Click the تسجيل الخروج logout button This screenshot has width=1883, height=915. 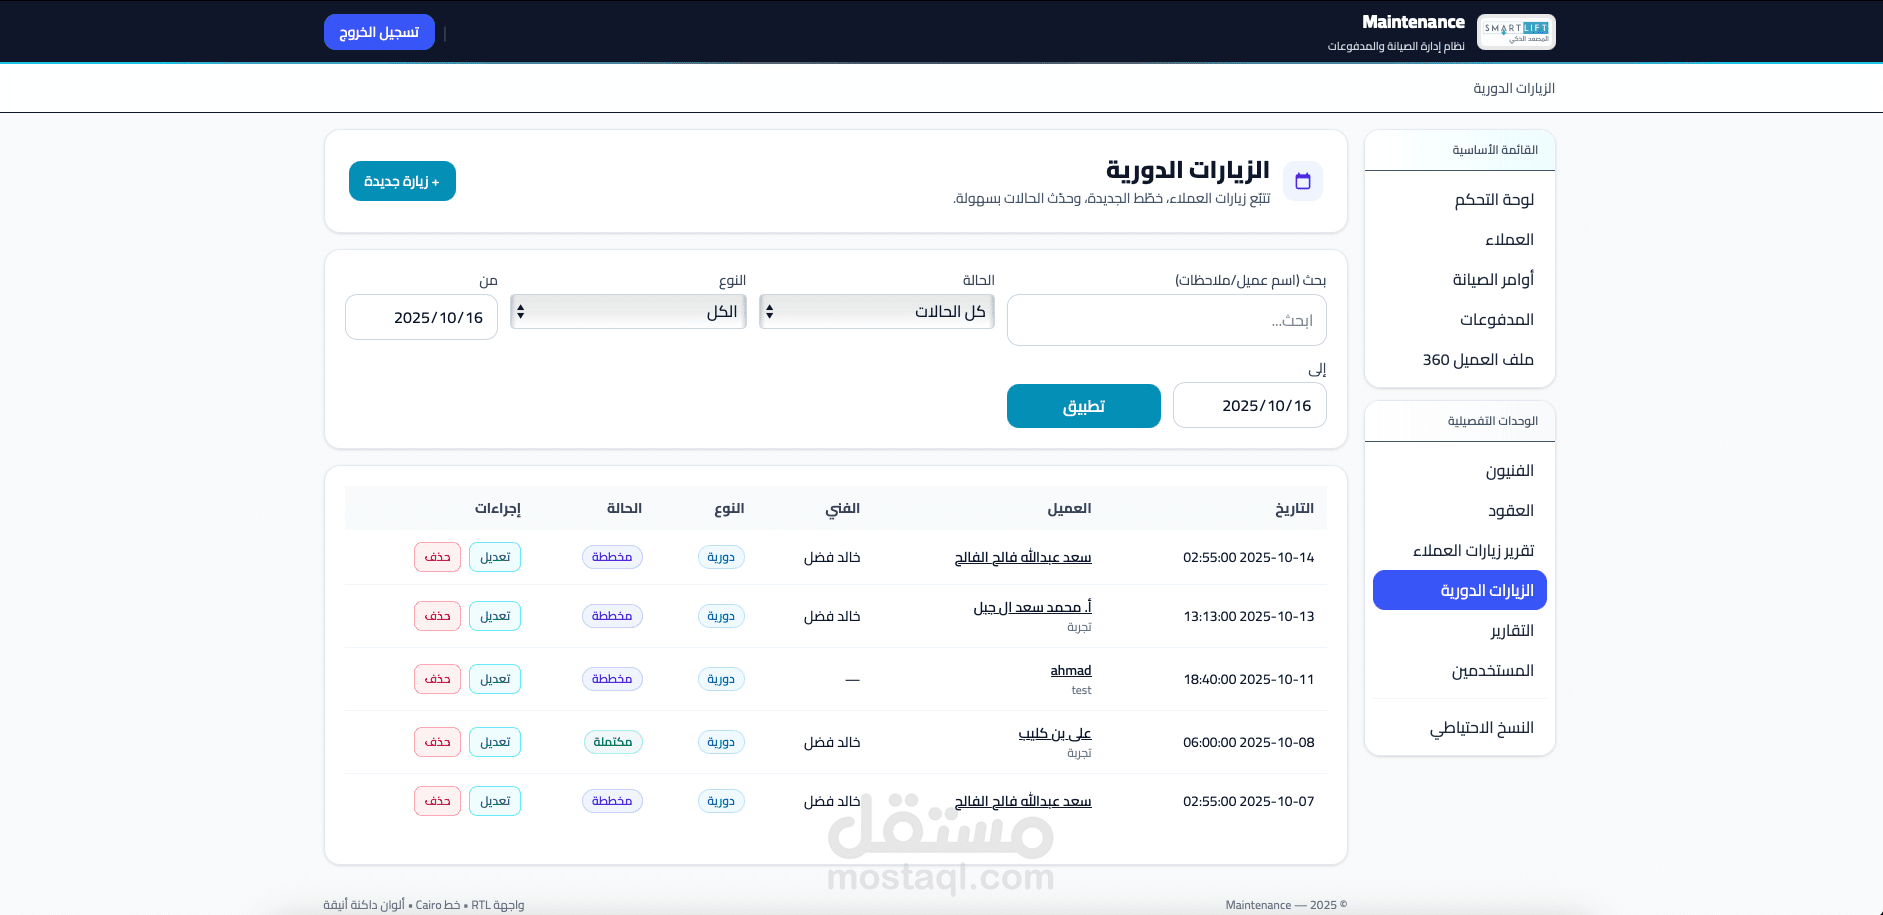[379, 32]
